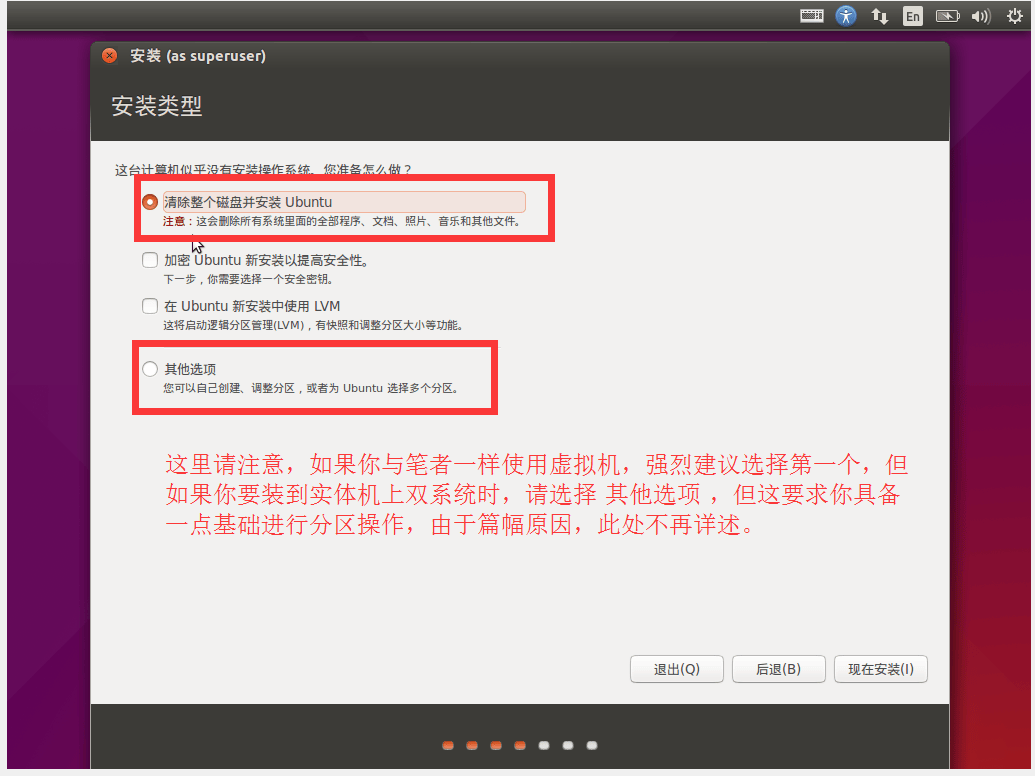Click the first white progress dot
This screenshot has height=776, width=1035.
coord(544,745)
